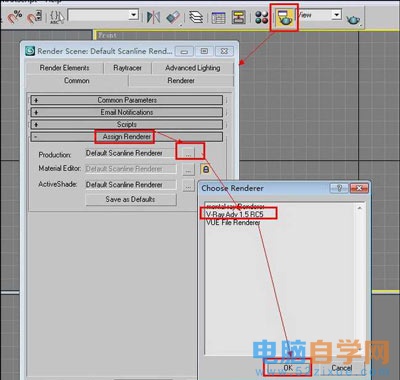Select V-Ray Adv 1.5 RC5 renderer

point(235,214)
